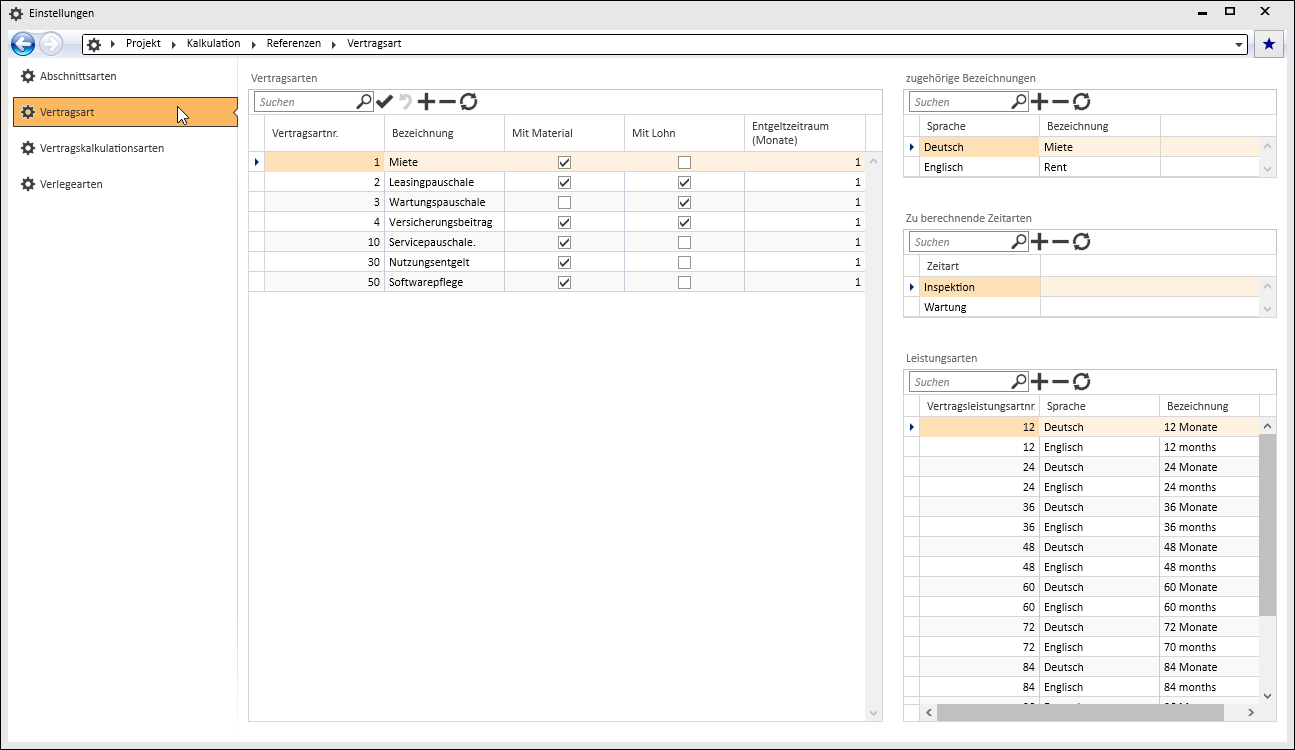Open Vertragskalkulationsarten in the sidebar
The height and width of the screenshot is (750, 1295).
101,148
